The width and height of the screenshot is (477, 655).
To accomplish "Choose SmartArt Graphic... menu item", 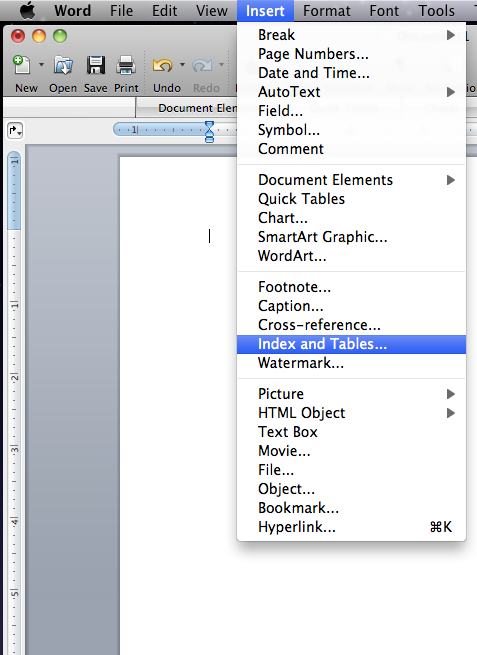I will click(351, 237).
